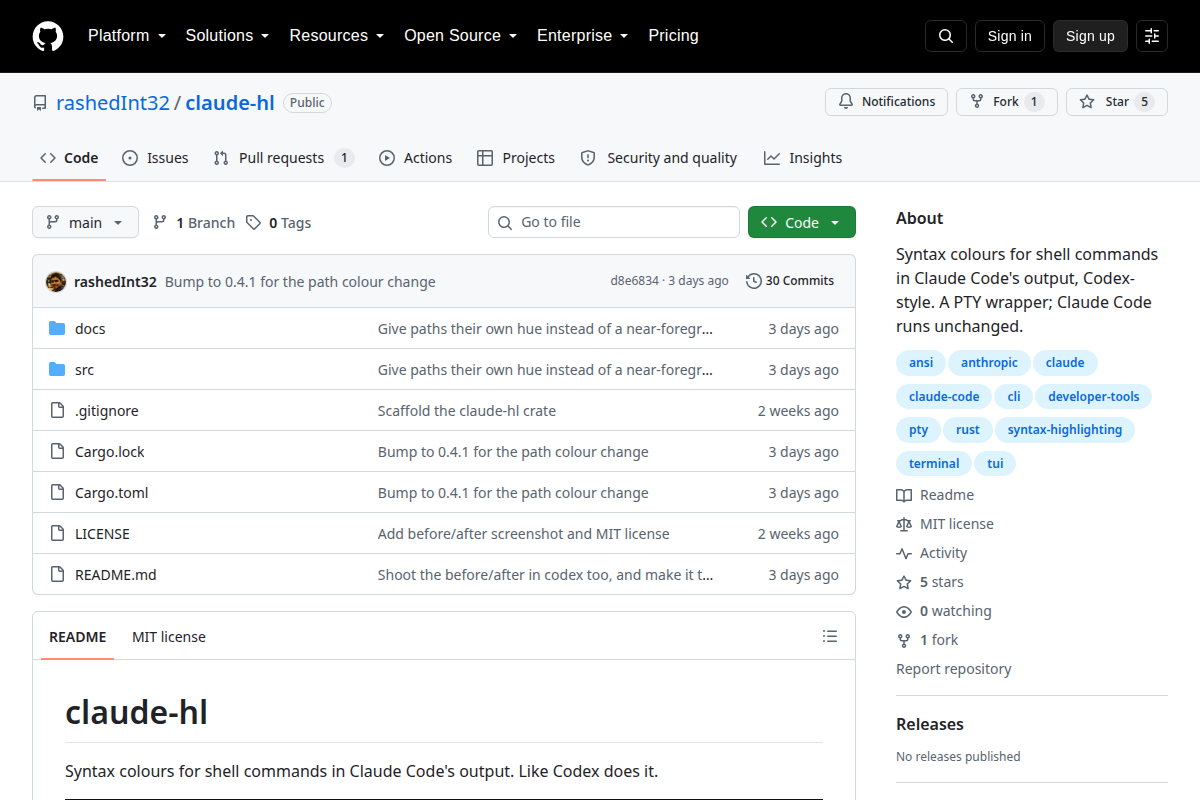Open appearance settings sliders icon

coord(1152,36)
